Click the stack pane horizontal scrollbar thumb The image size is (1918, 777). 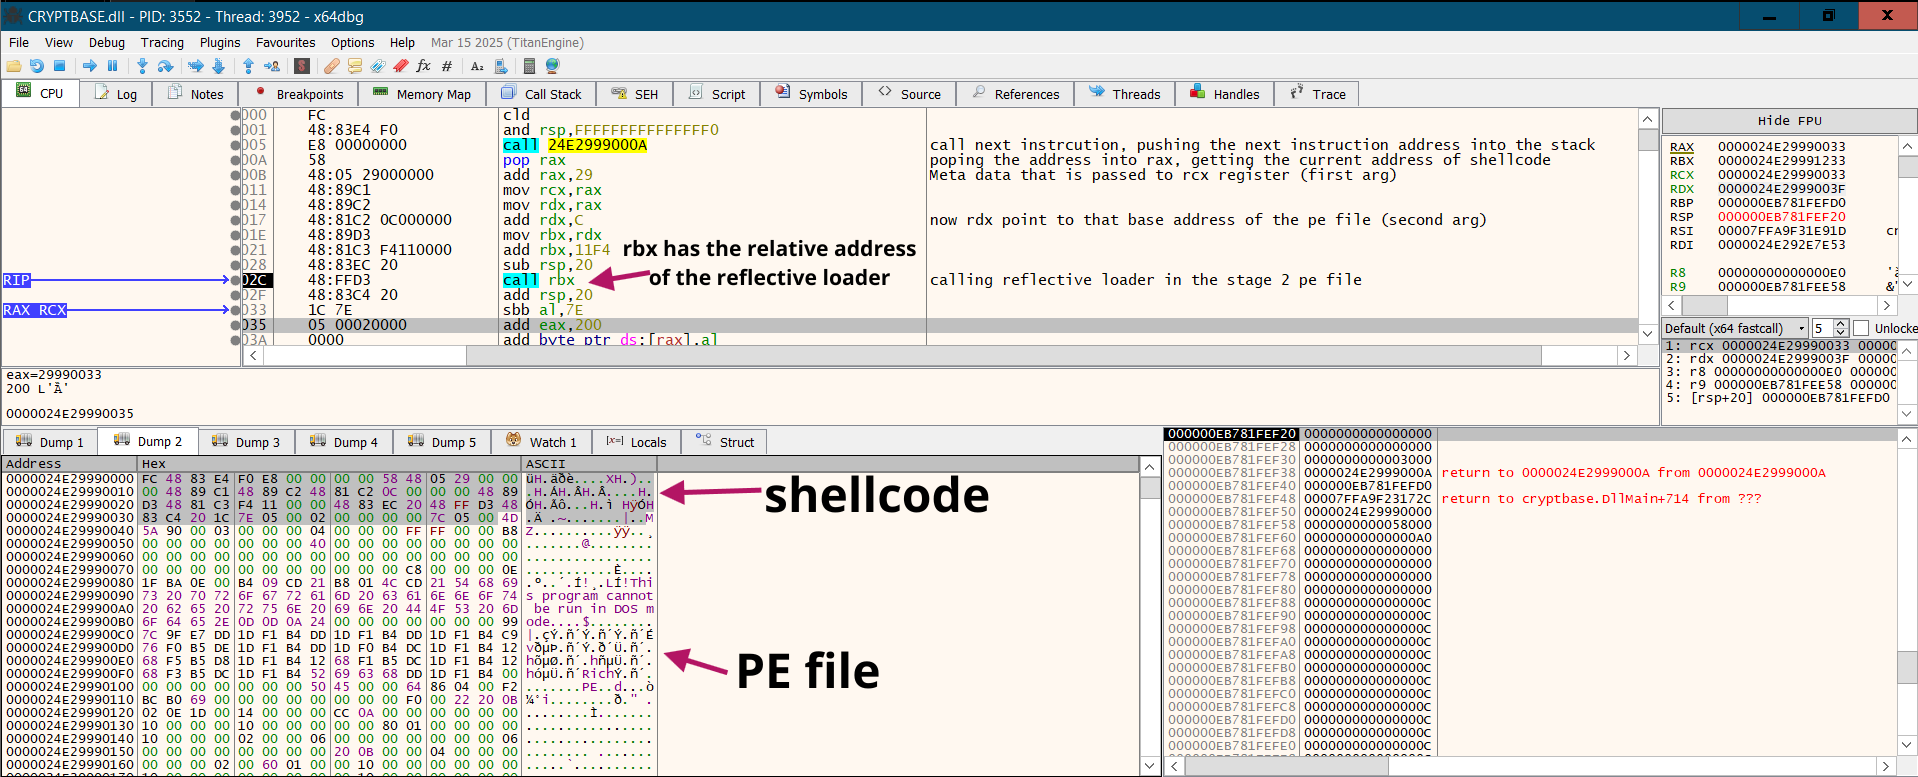point(1286,766)
